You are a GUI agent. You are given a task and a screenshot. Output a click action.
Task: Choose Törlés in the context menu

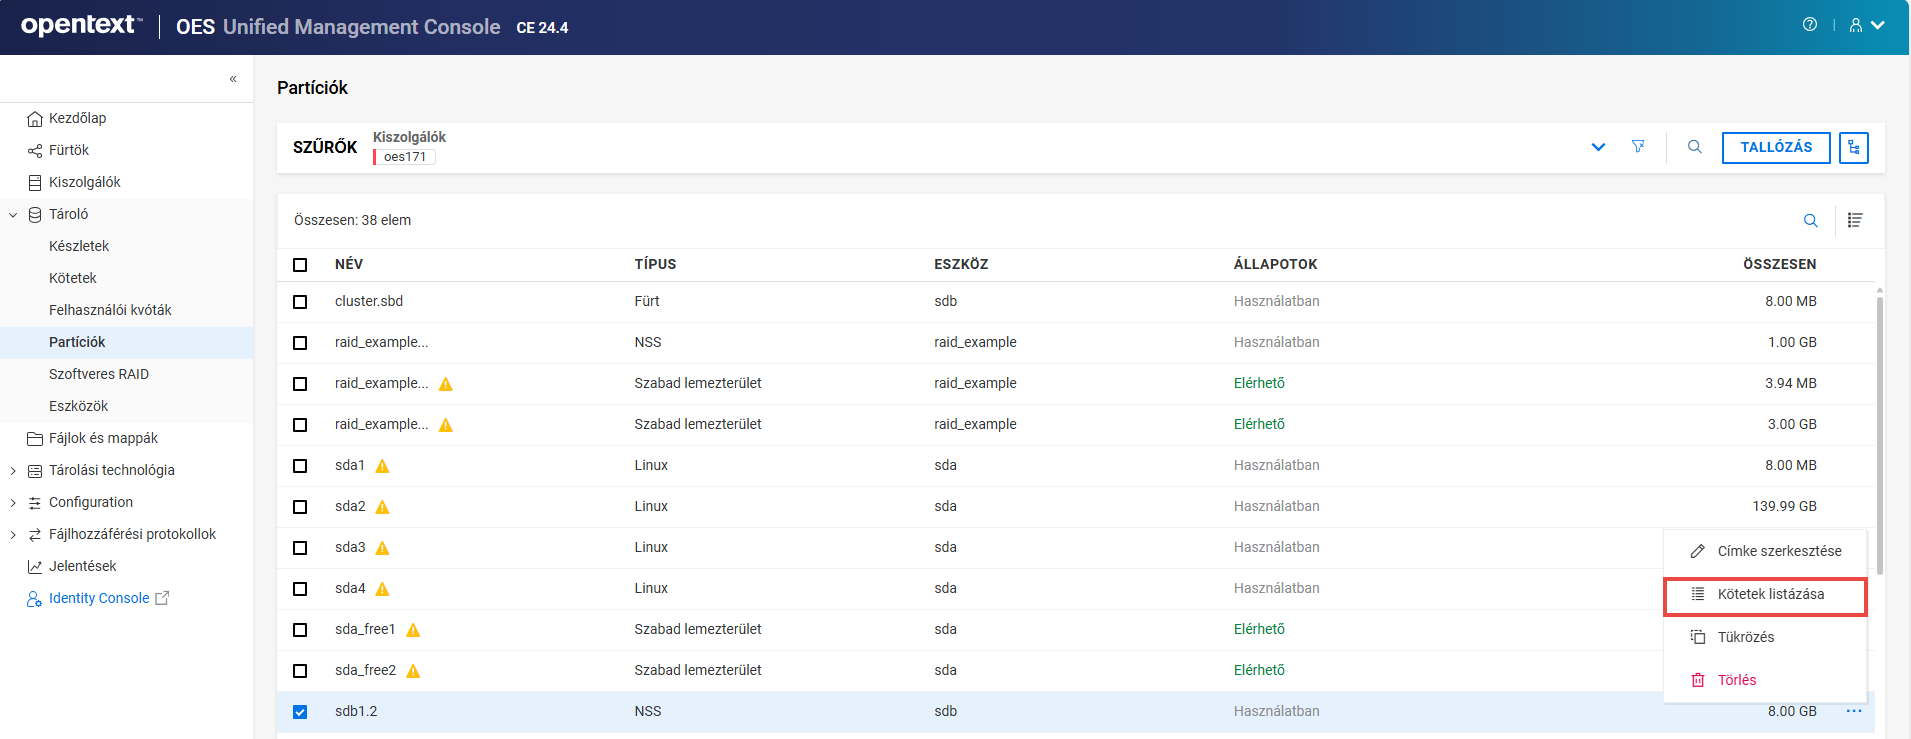point(1736,680)
